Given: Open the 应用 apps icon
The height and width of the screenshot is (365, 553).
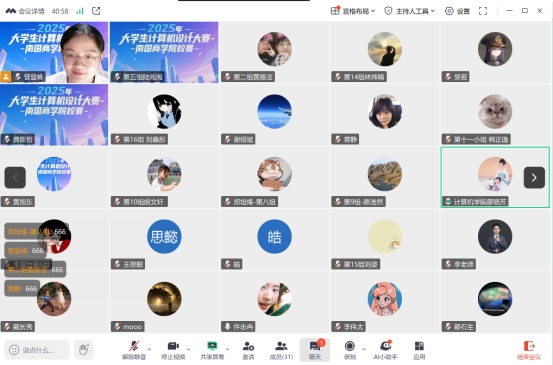Looking at the screenshot, I should (x=419, y=350).
